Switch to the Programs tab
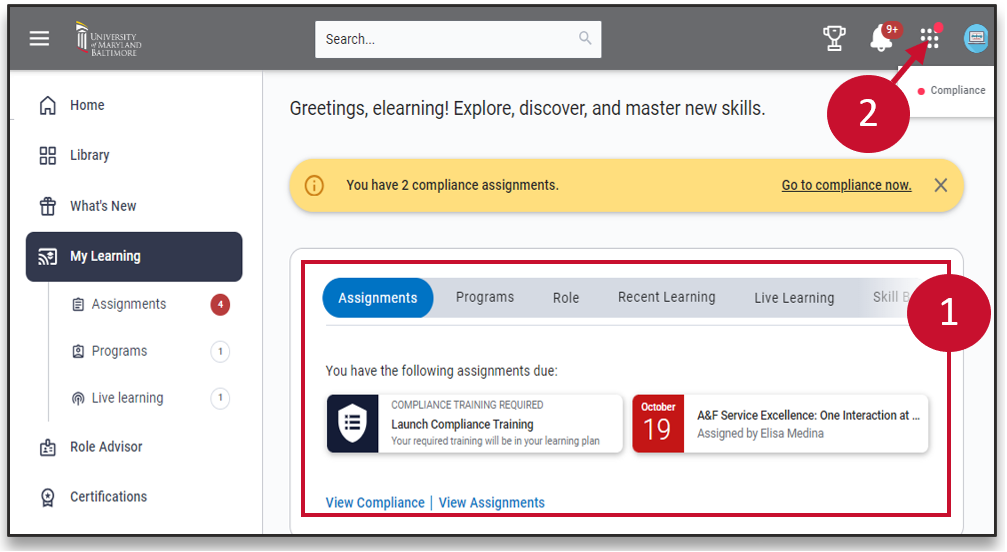This screenshot has height=552, width=1007. [x=485, y=298]
